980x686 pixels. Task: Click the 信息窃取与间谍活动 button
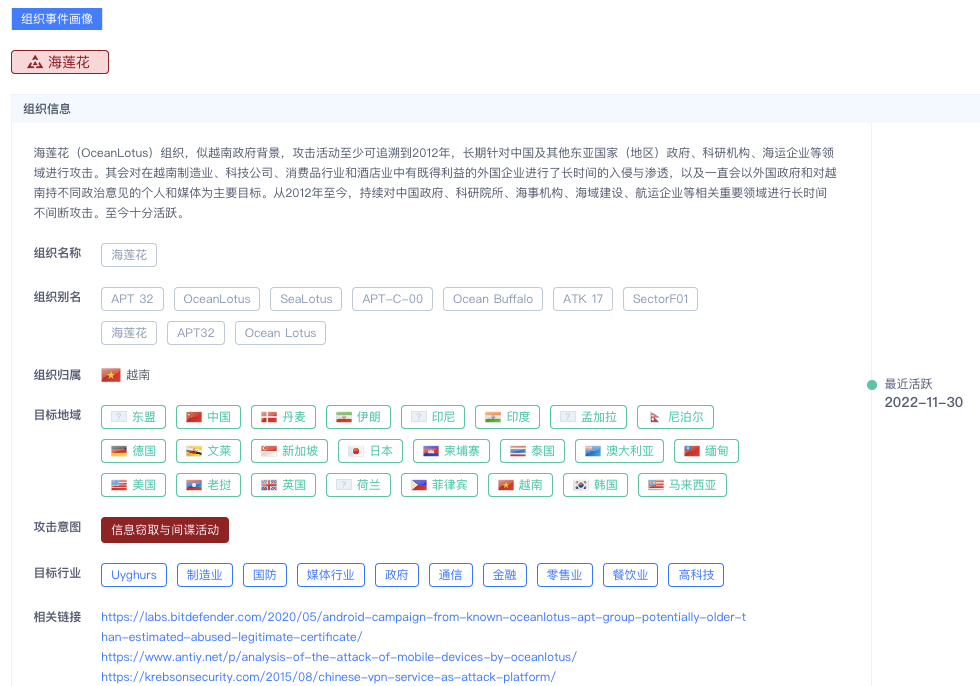(165, 530)
